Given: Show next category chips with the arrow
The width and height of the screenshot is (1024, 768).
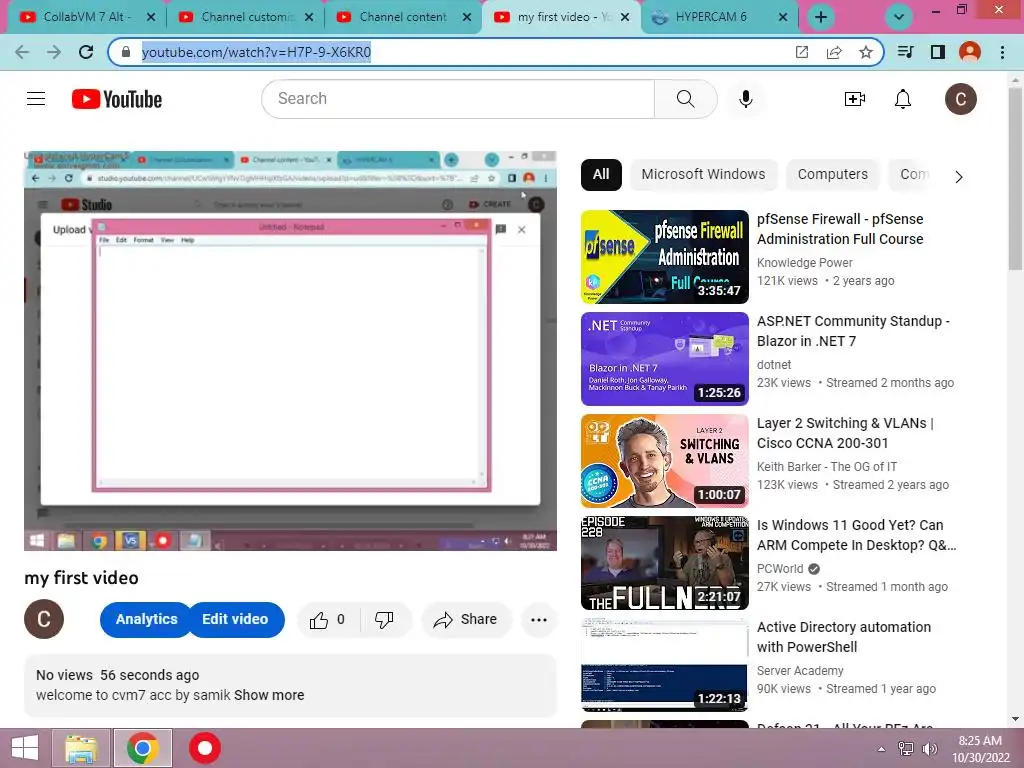Looking at the screenshot, I should click(x=959, y=177).
